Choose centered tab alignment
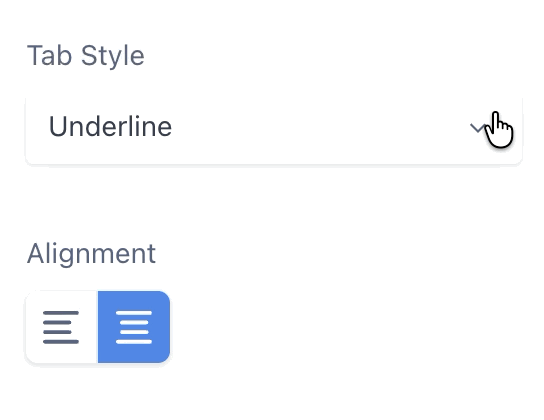 [x=134, y=327]
